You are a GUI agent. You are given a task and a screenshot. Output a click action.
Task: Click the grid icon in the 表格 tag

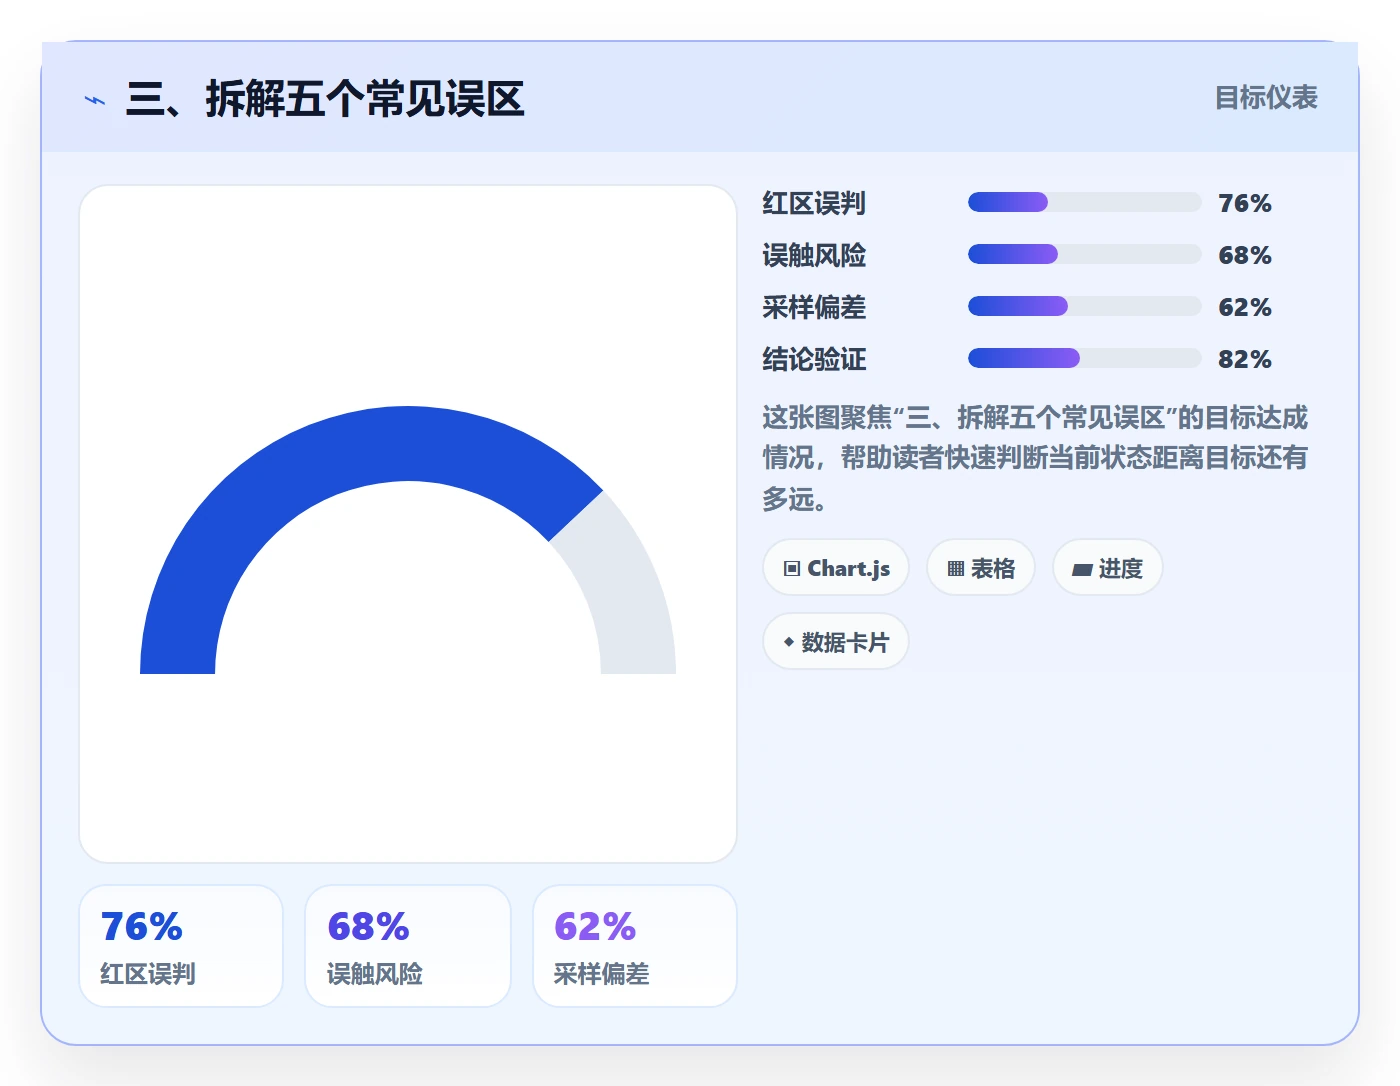(956, 569)
